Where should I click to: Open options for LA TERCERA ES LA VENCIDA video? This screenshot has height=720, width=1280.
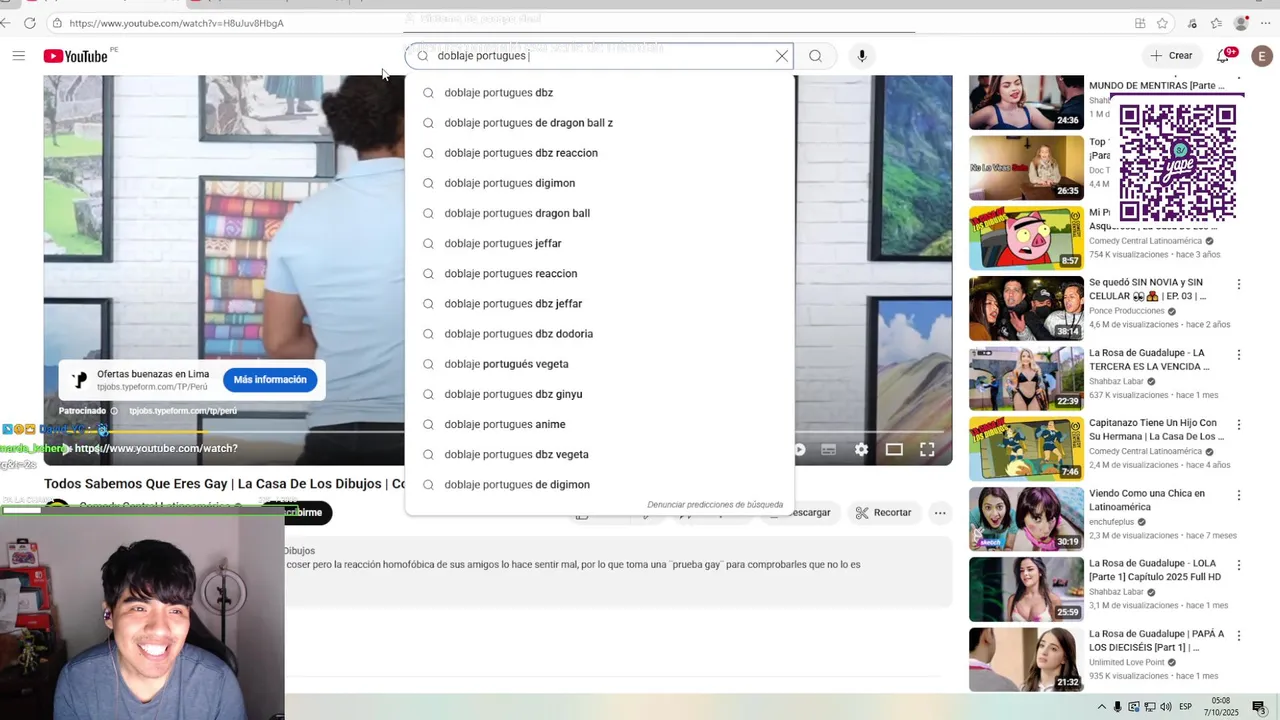coord(1239,354)
